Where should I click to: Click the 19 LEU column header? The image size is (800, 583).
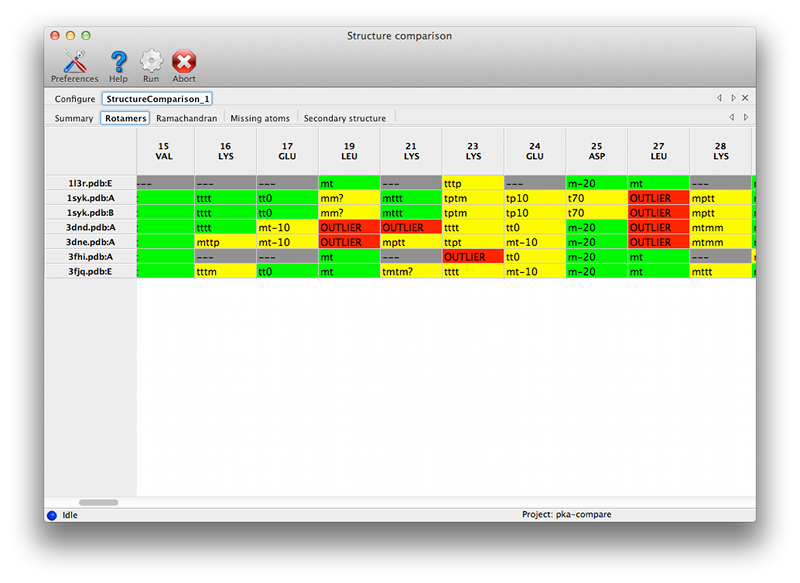click(349, 151)
